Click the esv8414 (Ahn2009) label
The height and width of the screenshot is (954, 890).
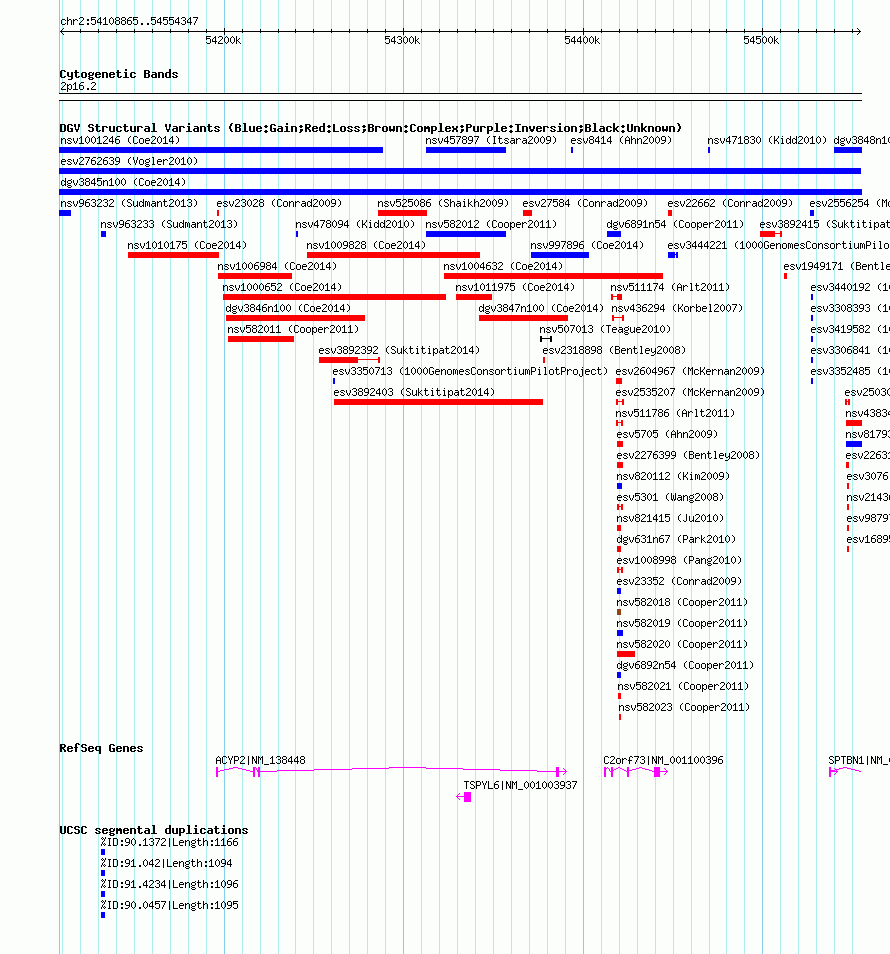pos(621,140)
